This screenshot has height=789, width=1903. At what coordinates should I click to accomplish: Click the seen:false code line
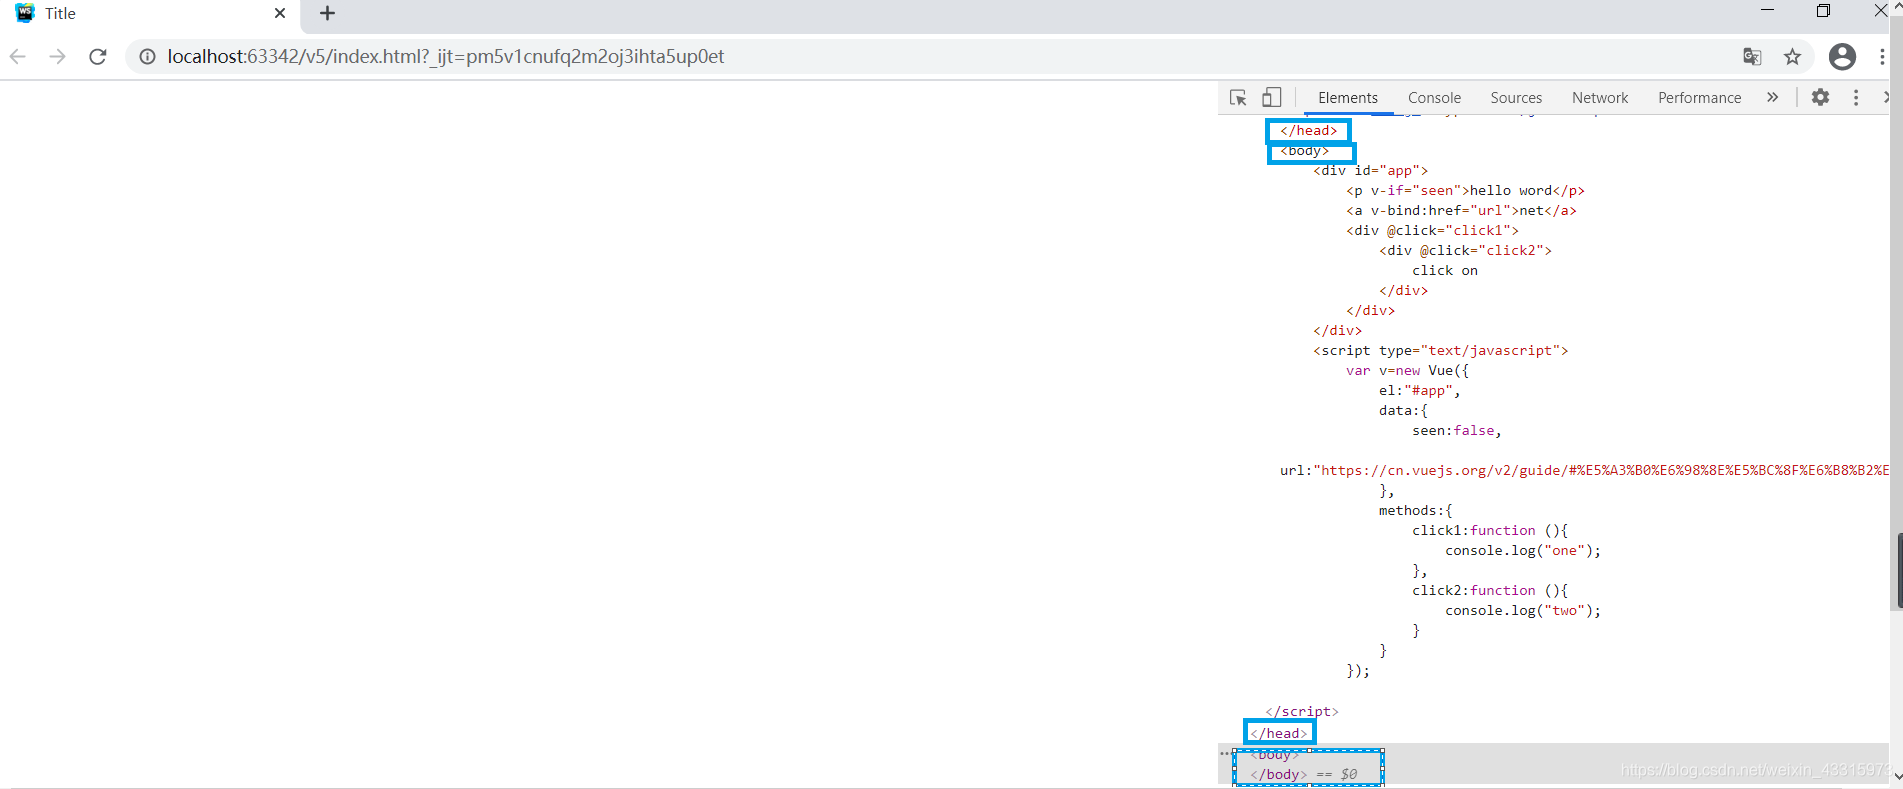coord(1457,430)
